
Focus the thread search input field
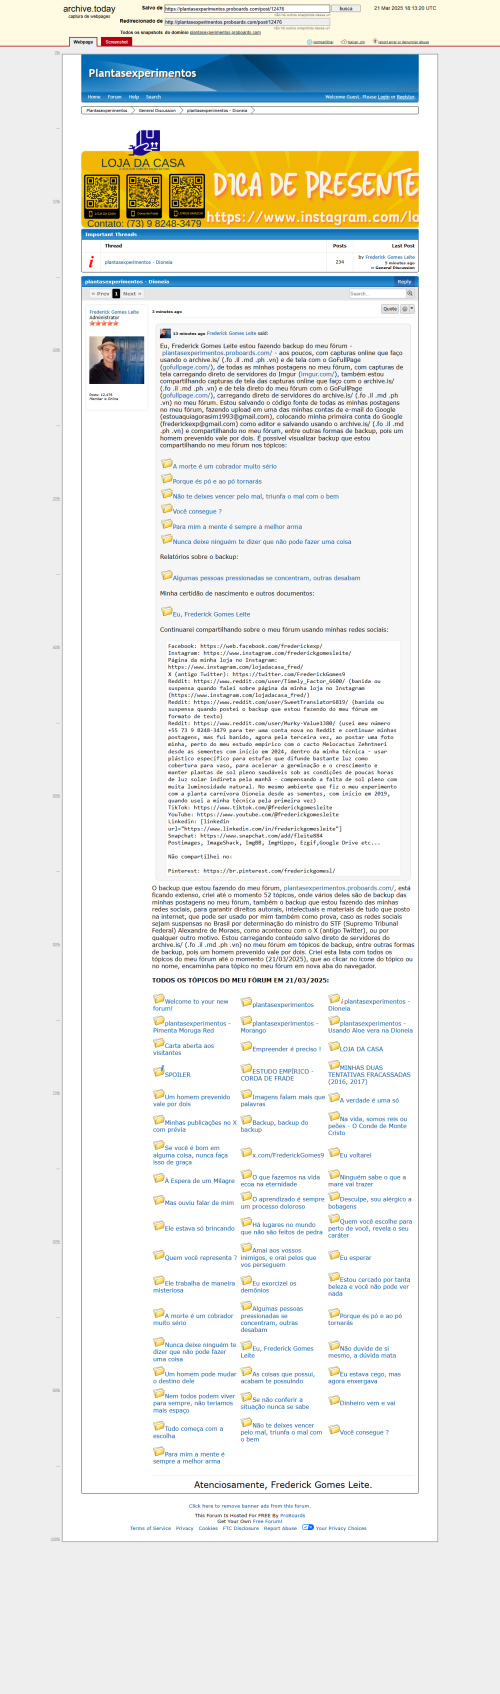point(377,294)
